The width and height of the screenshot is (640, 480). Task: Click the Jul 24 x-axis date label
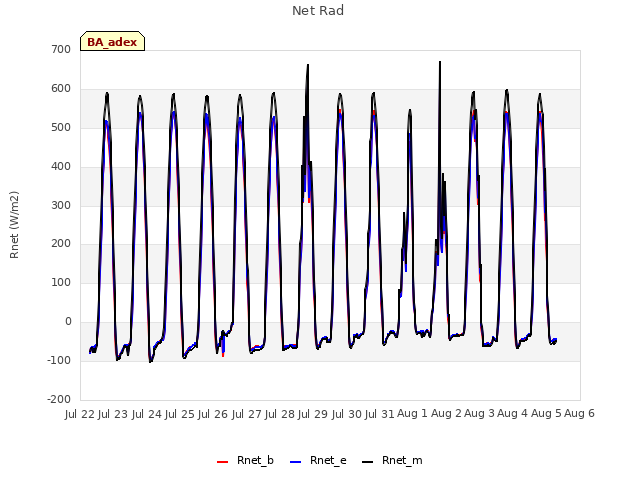click(147, 414)
